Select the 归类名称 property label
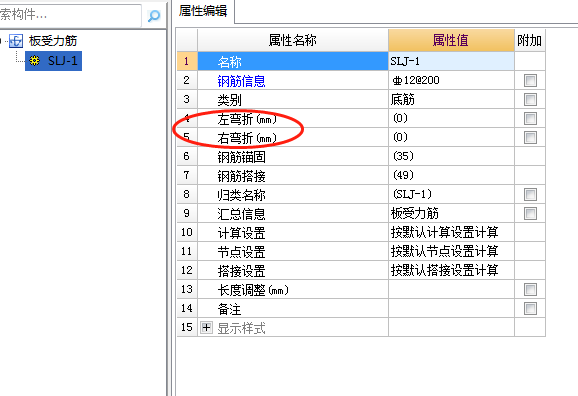 (x=241, y=195)
